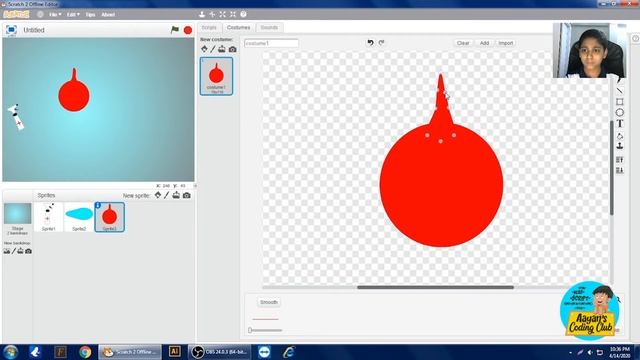Open Google Chrome from the taskbar
The image size is (640, 360).
click(85, 352)
